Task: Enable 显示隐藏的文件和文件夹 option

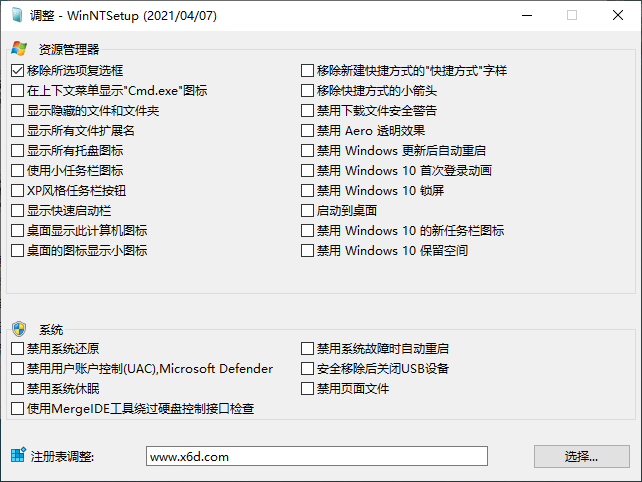Action: 18,111
